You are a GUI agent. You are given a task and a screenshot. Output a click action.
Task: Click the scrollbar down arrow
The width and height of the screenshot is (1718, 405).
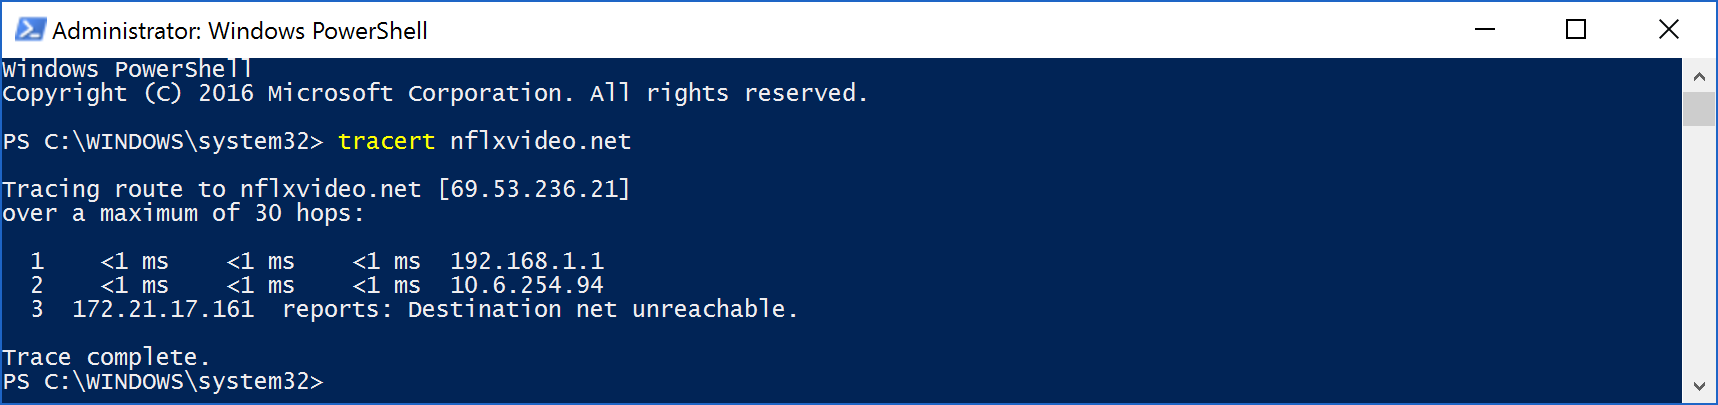point(1699,386)
